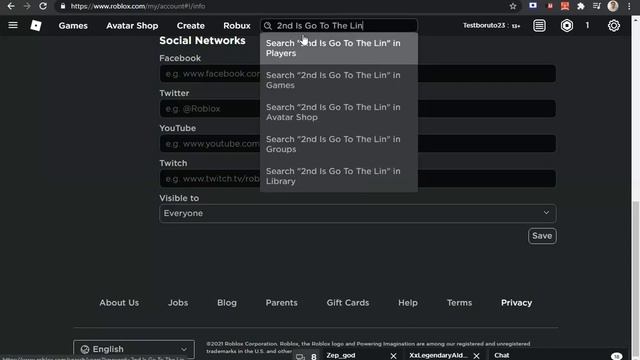Open the Gift Cards footer link
The width and height of the screenshot is (640, 360).
pyautogui.click(x=348, y=303)
